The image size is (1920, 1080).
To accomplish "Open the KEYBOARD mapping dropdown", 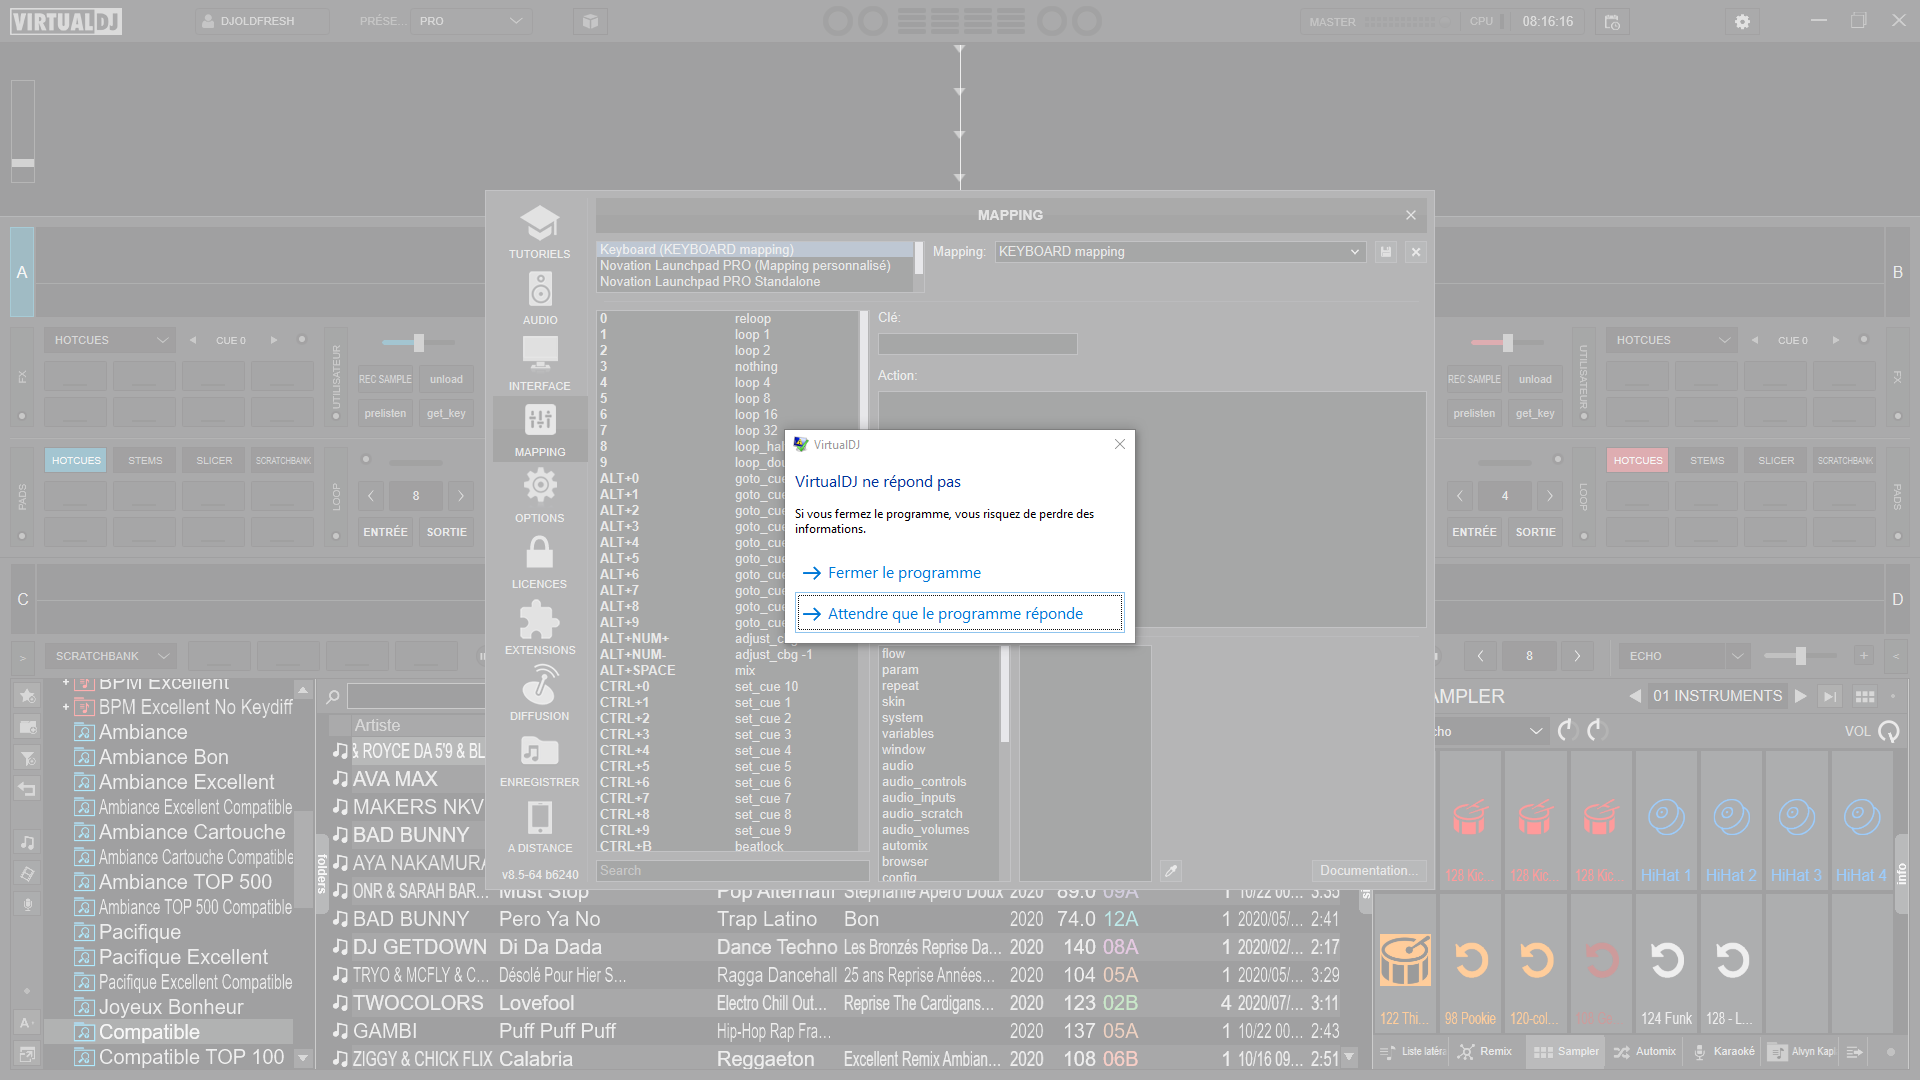I will point(1180,252).
